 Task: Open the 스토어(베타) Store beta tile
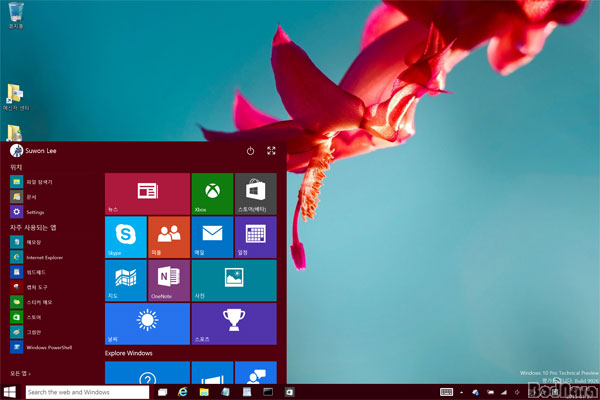tap(256, 194)
